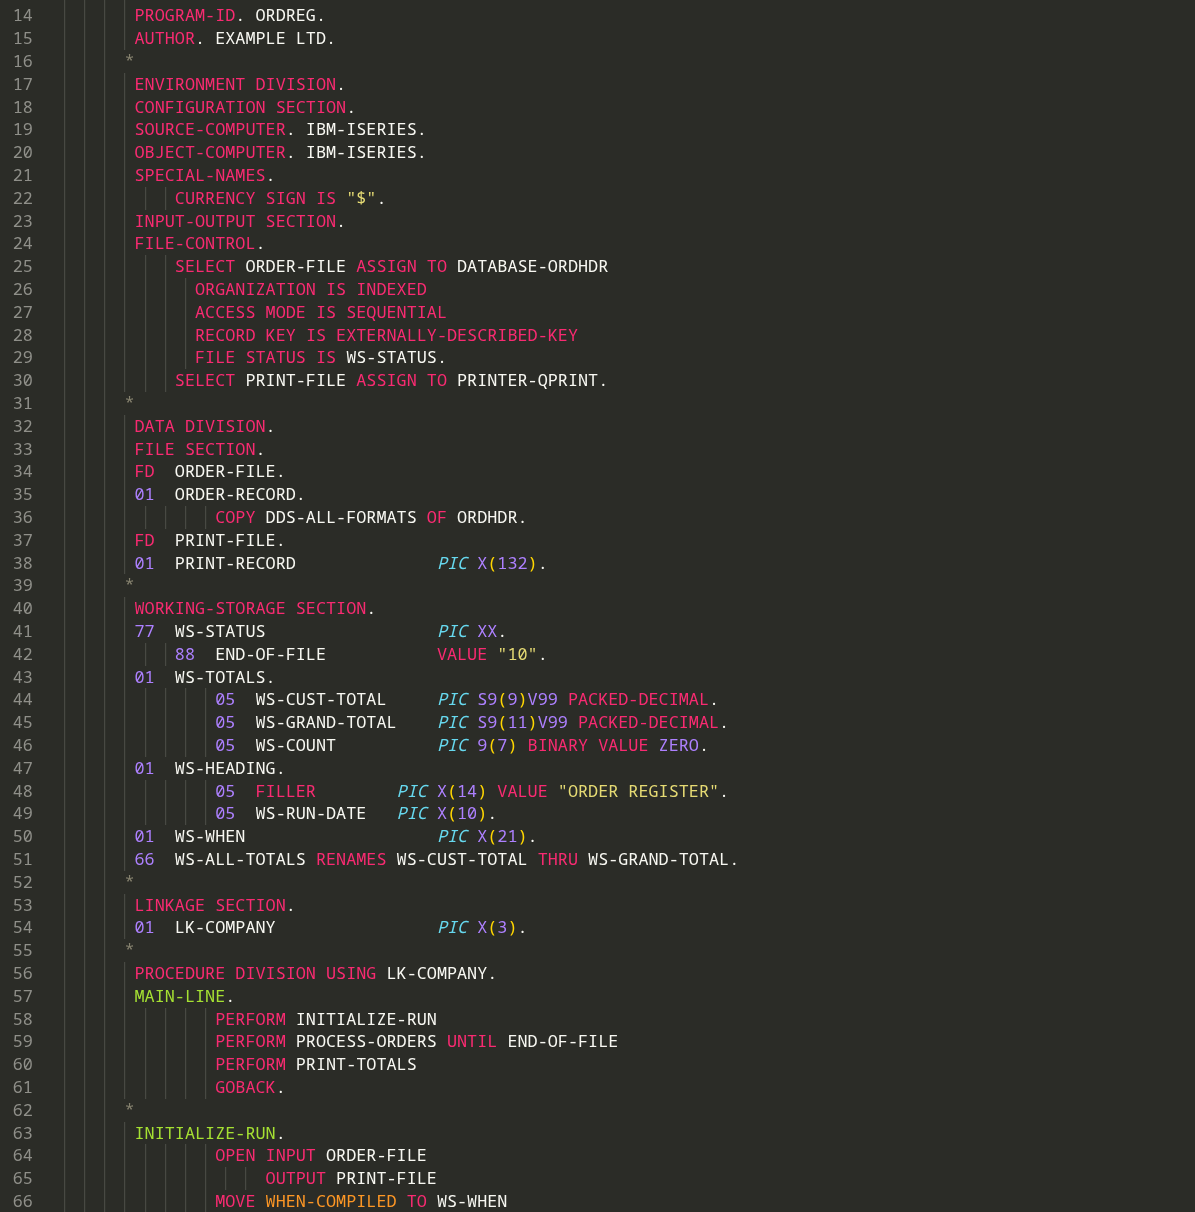Image resolution: width=1195 pixels, height=1212 pixels.
Task: Click the END-OF-FILE condition name on line 42
Action: (x=270, y=655)
